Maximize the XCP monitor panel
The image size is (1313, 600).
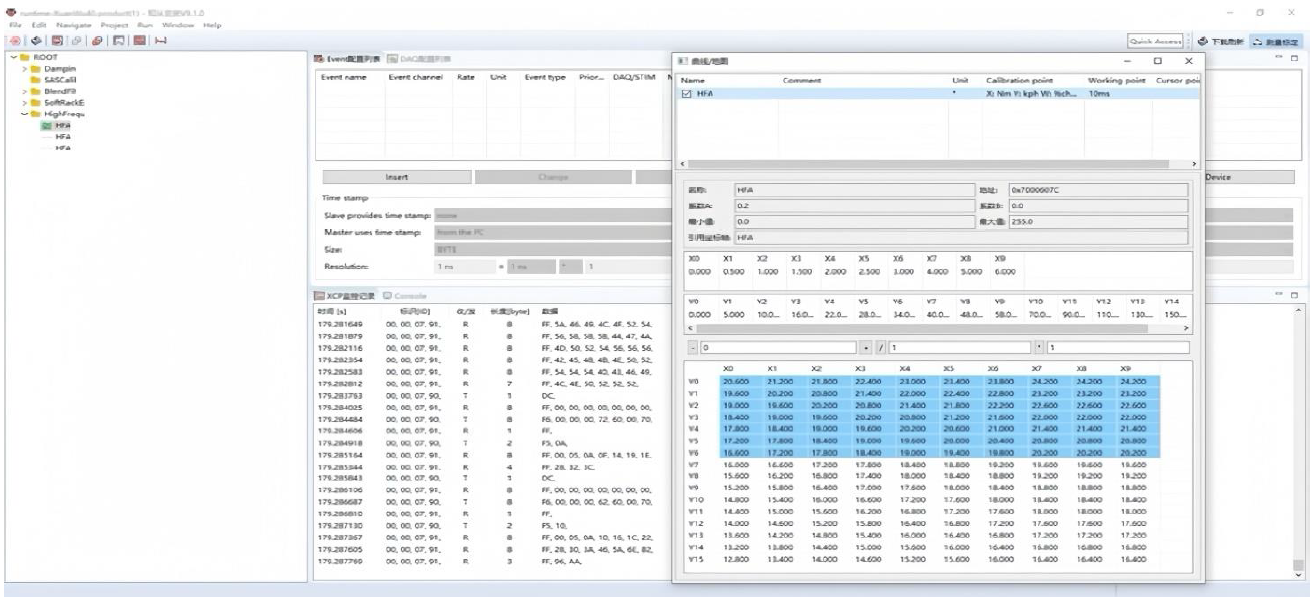(x=1294, y=295)
